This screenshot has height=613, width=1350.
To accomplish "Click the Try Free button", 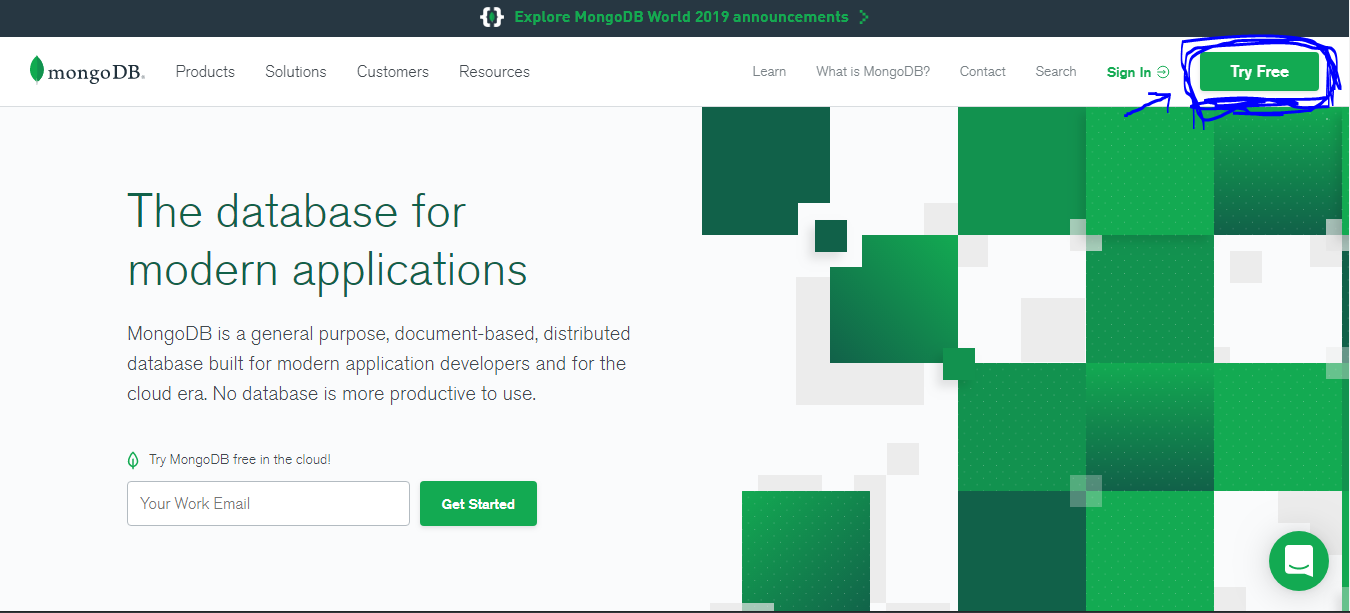I will click(x=1258, y=72).
